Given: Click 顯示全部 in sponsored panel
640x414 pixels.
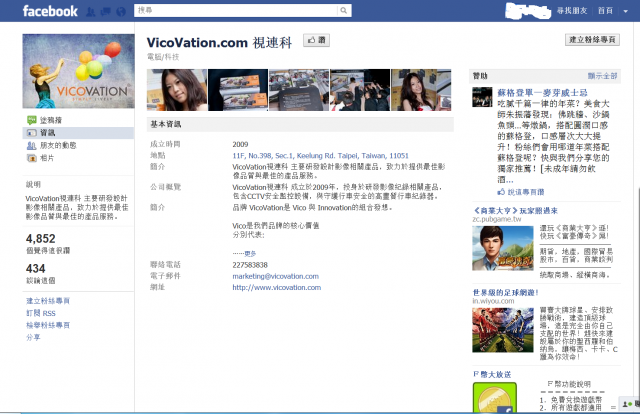Looking at the screenshot, I should pyautogui.click(x=602, y=76).
